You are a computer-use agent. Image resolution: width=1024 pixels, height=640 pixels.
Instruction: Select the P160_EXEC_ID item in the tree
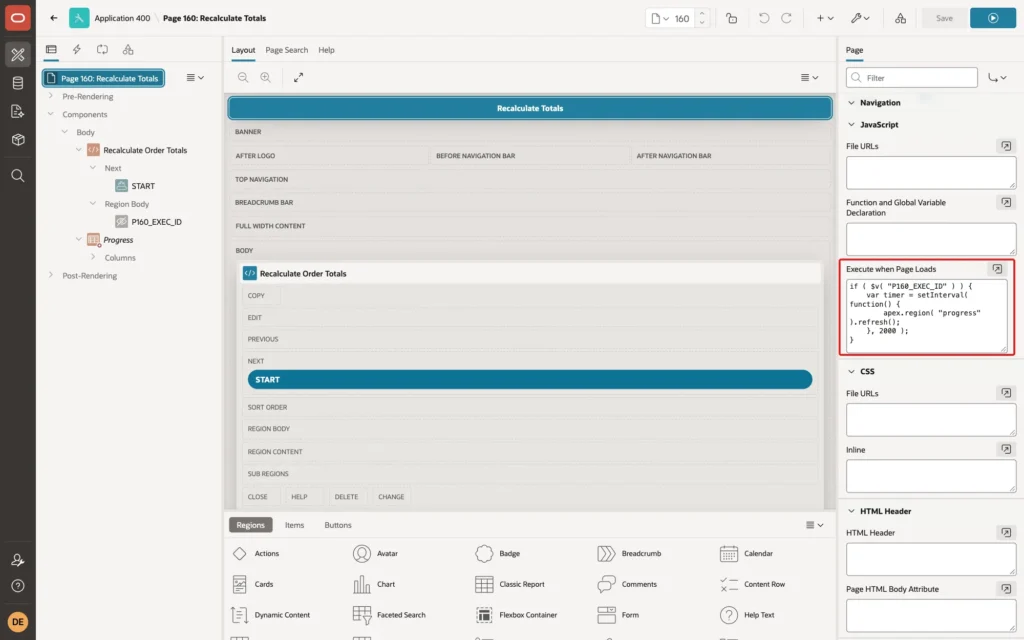pyautogui.click(x=156, y=221)
